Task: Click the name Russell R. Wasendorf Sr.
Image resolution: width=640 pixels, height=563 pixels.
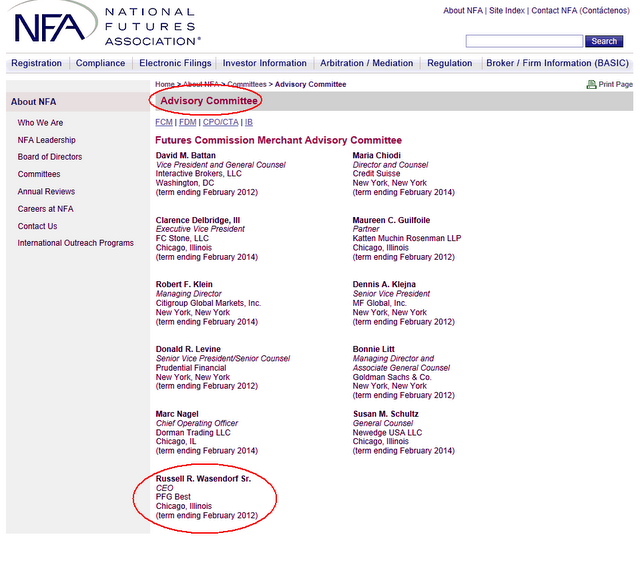Action: pos(203,479)
